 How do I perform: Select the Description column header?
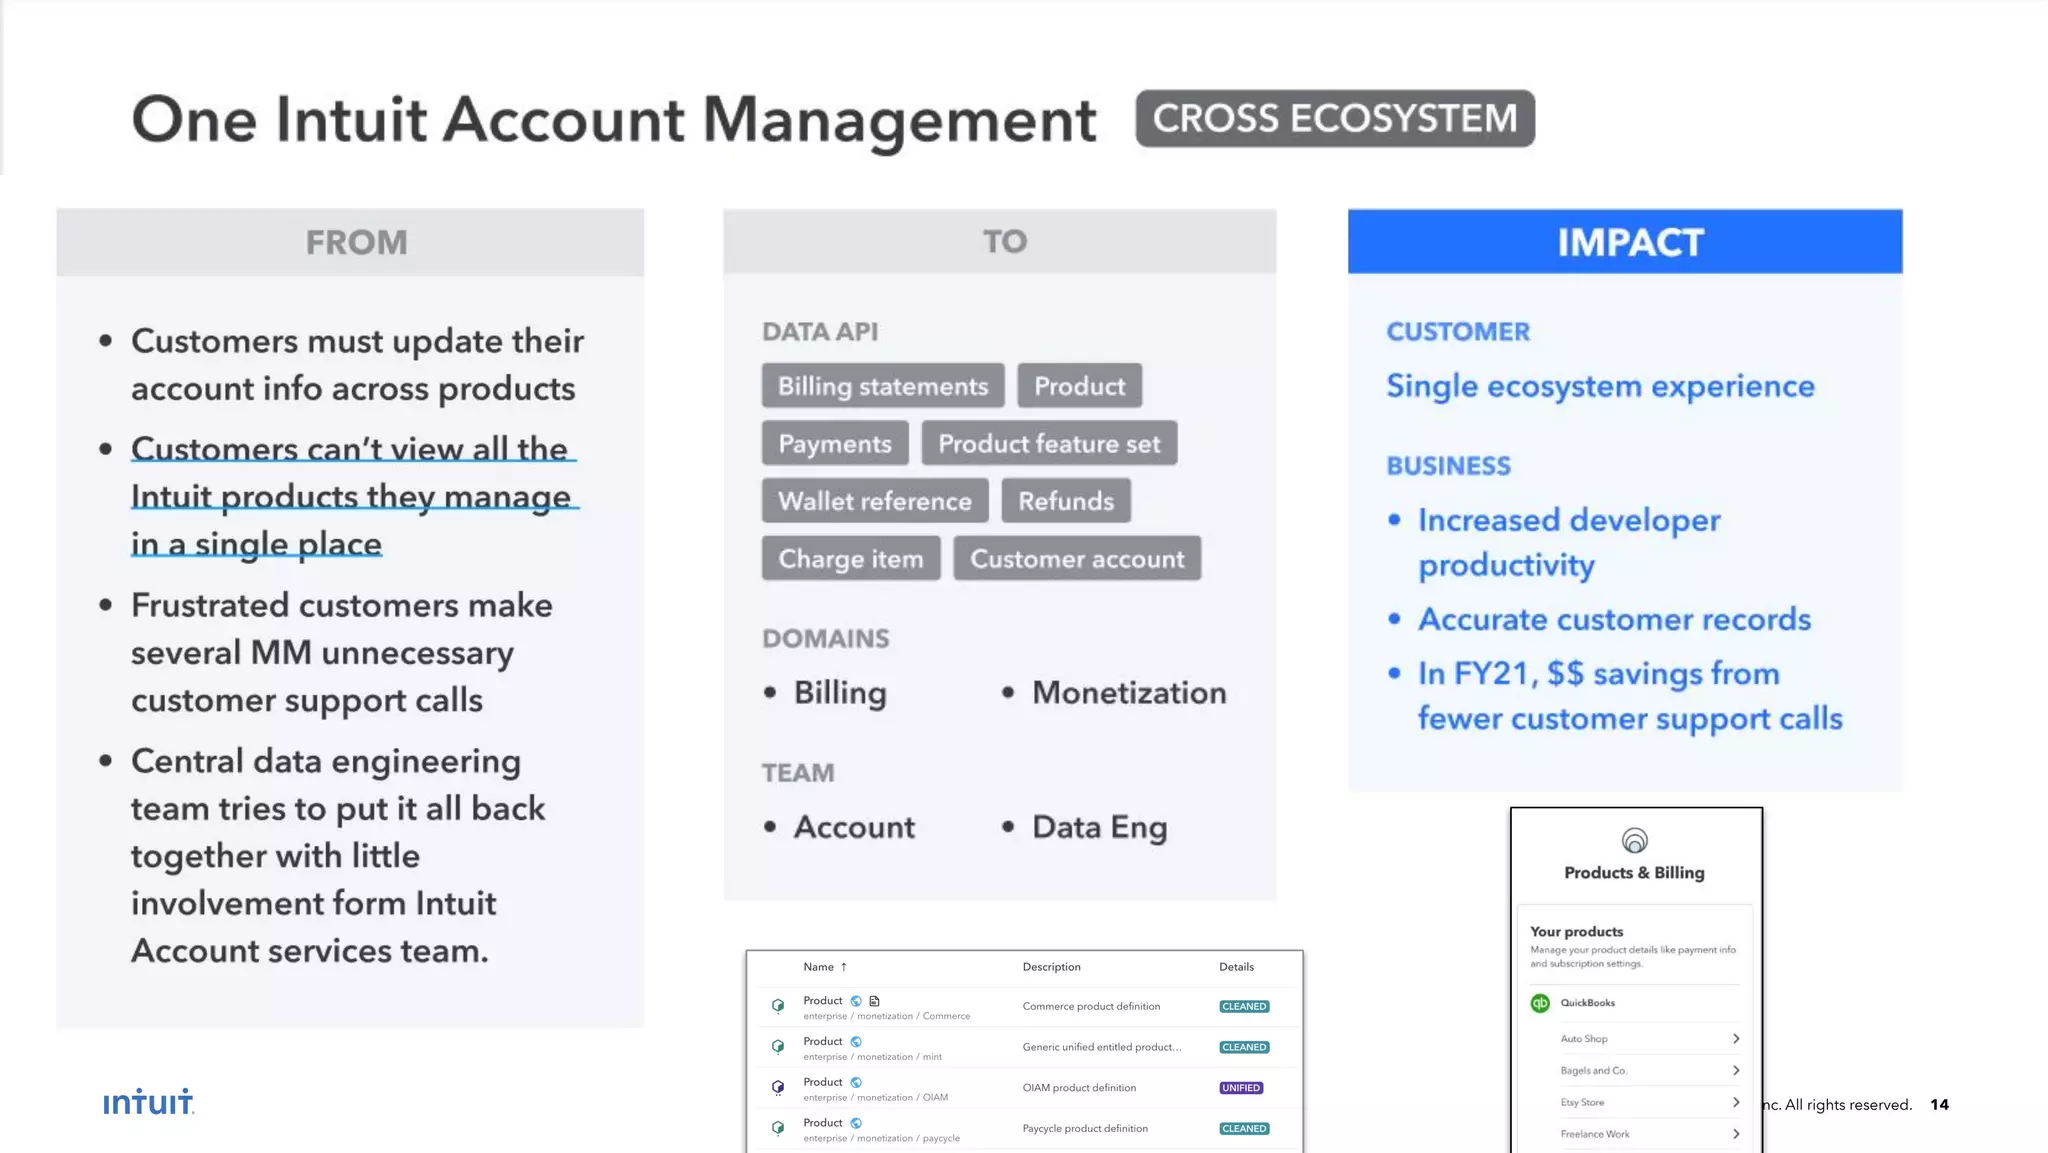[x=1051, y=967]
